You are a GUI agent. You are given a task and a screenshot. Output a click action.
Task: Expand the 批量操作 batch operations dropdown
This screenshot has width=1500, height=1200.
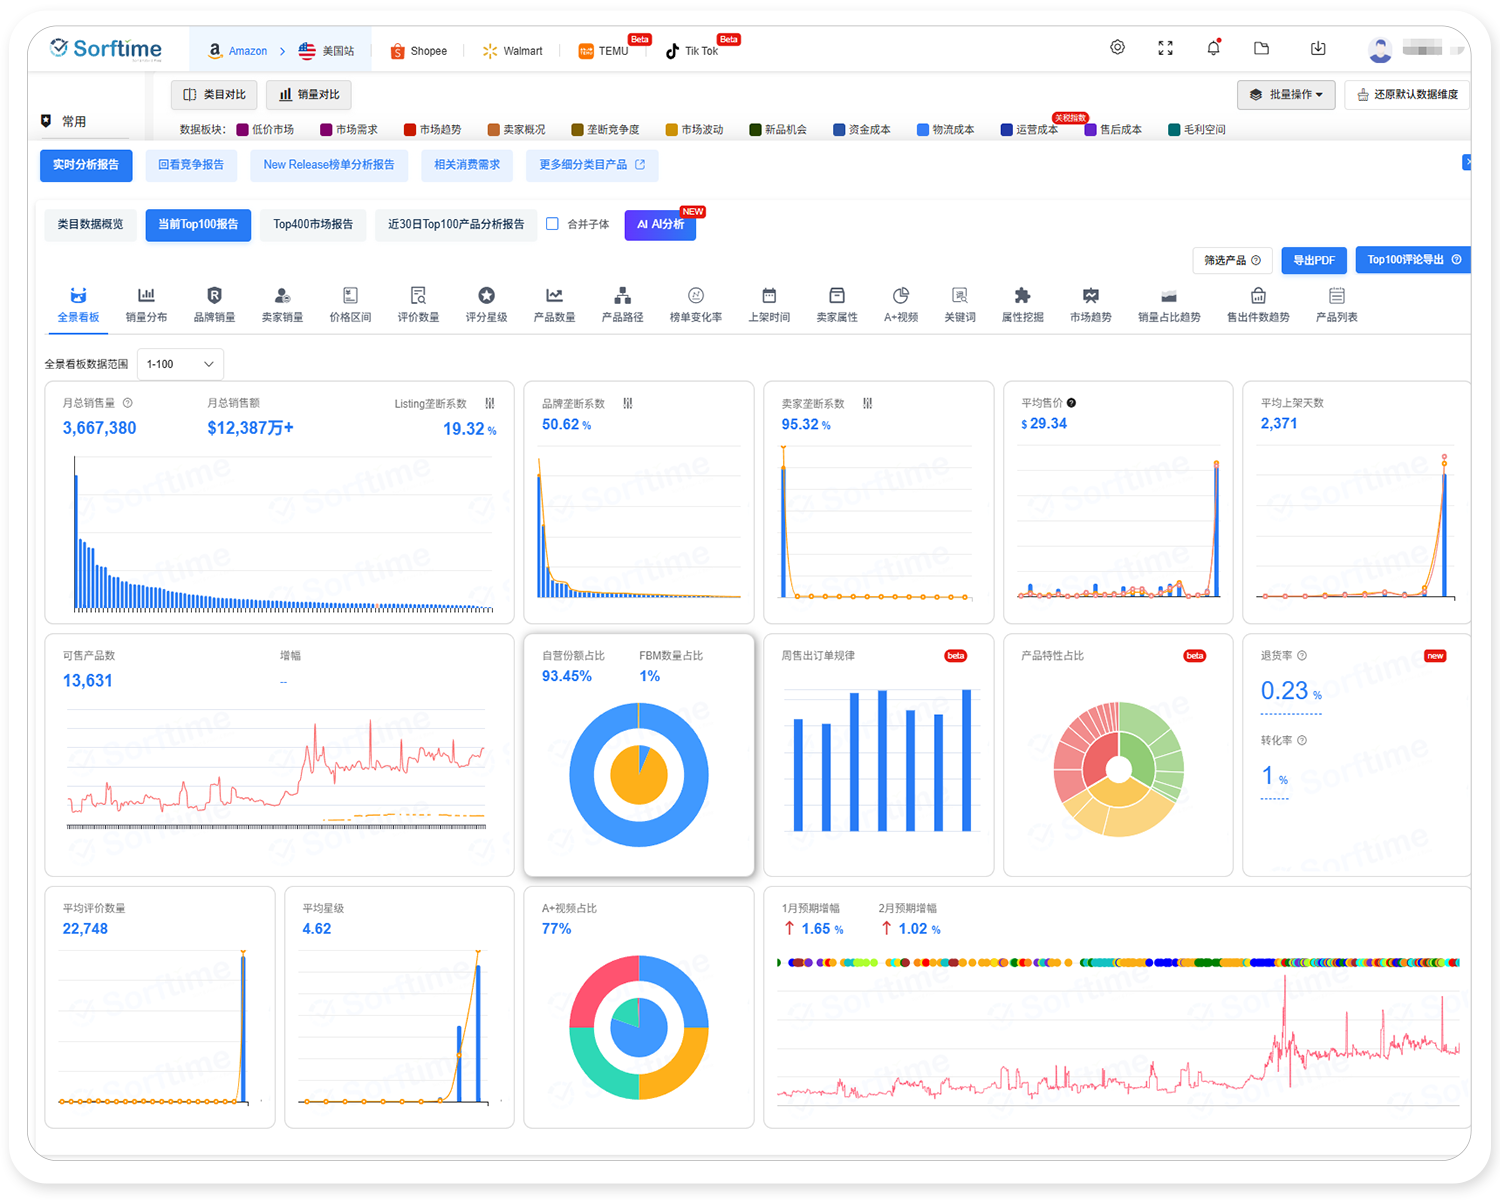(x=1286, y=94)
